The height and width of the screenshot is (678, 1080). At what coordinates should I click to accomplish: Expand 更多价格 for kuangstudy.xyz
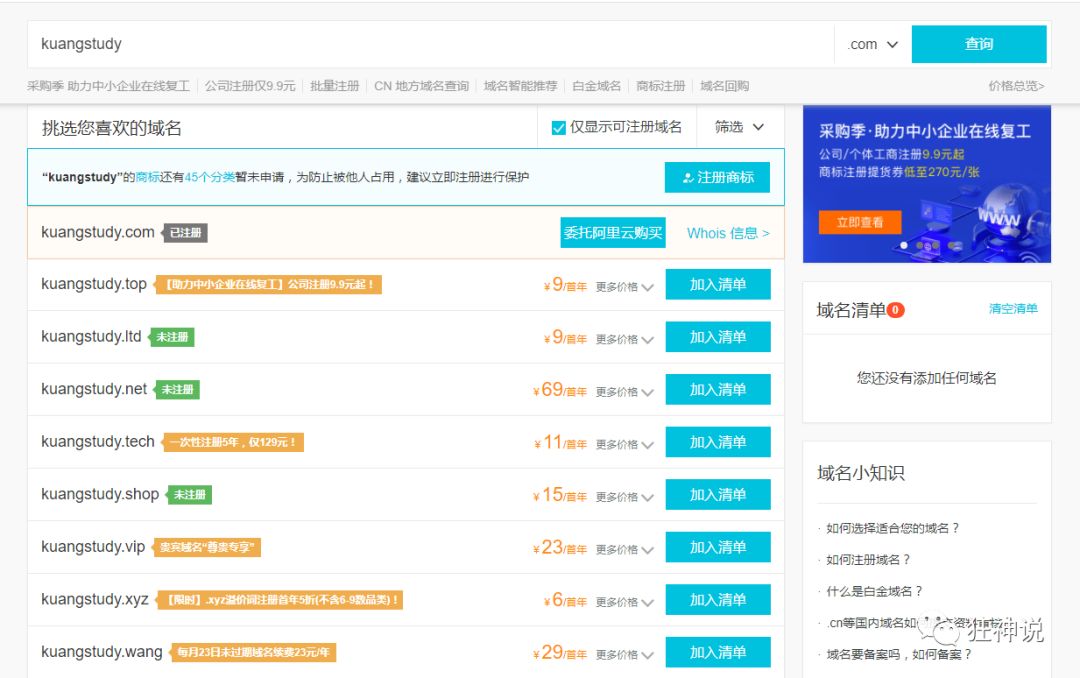[x=621, y=599]
